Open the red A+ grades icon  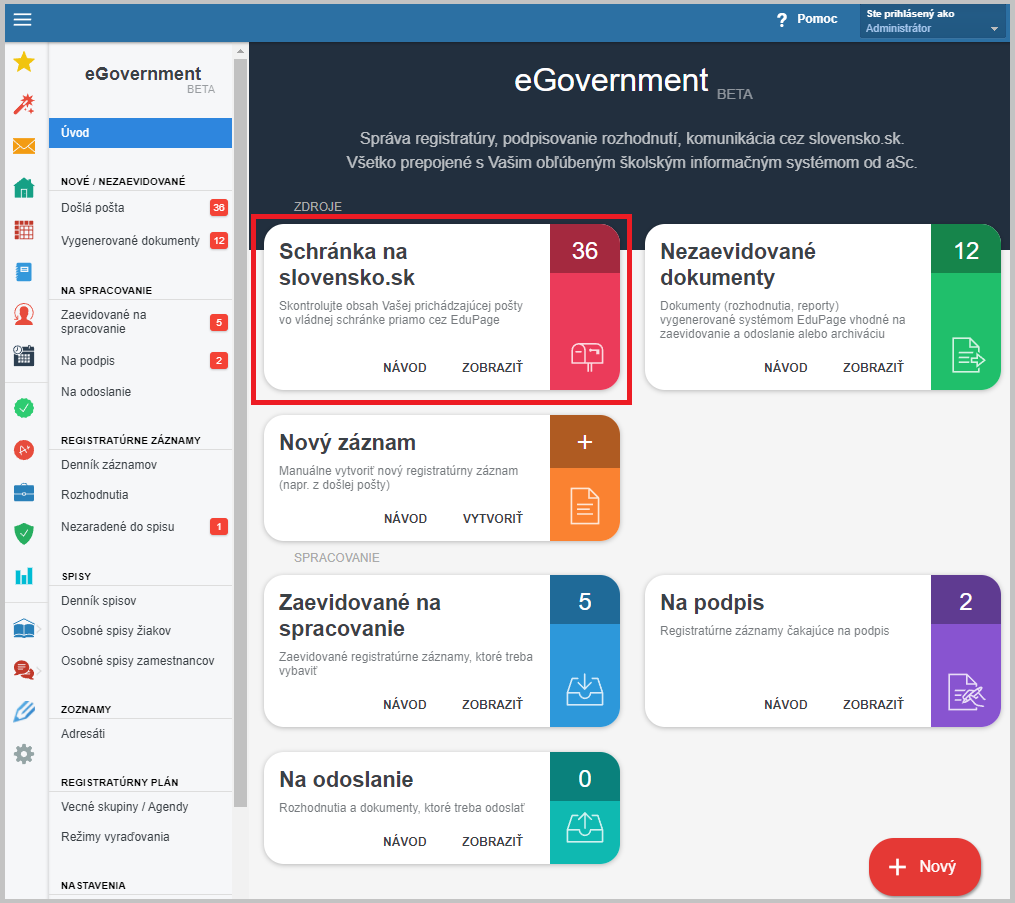click(x=24, y=450)
